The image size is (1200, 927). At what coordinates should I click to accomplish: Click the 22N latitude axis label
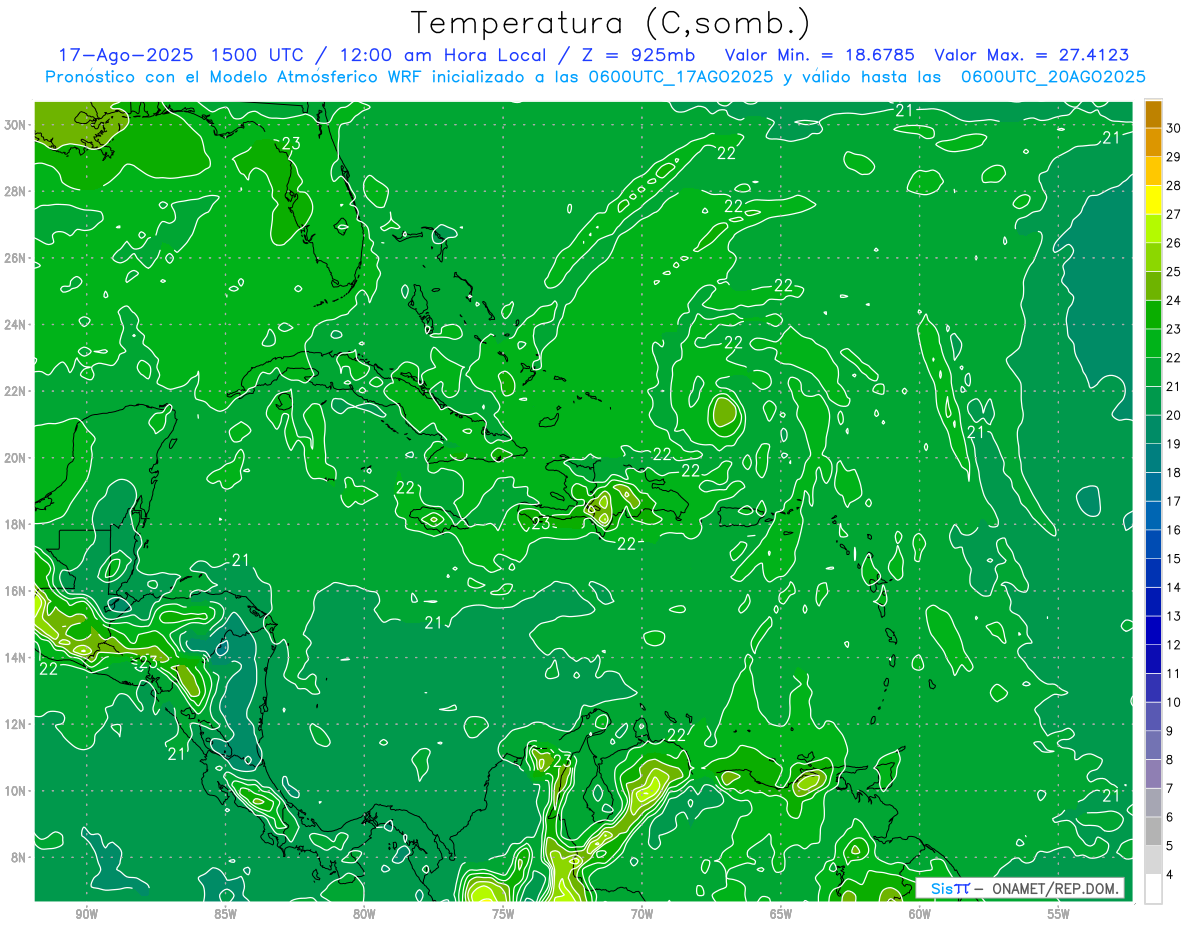(x=16, y=391)
